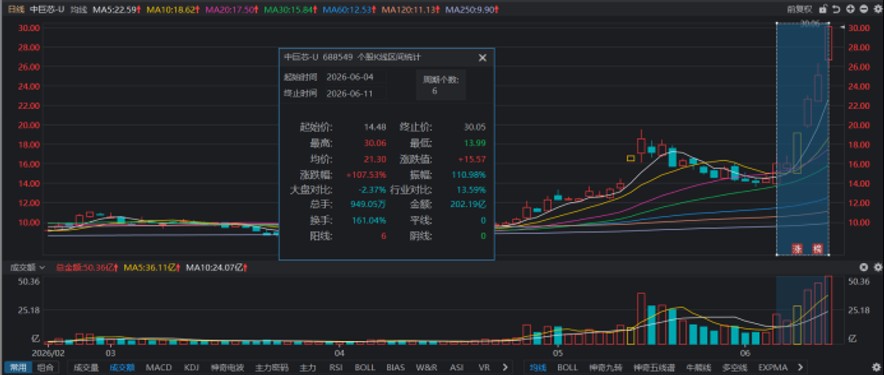This screenshot has width=884, height=375.
Task: Click the MA20:17.50 legend value
Action: point(233,9)
